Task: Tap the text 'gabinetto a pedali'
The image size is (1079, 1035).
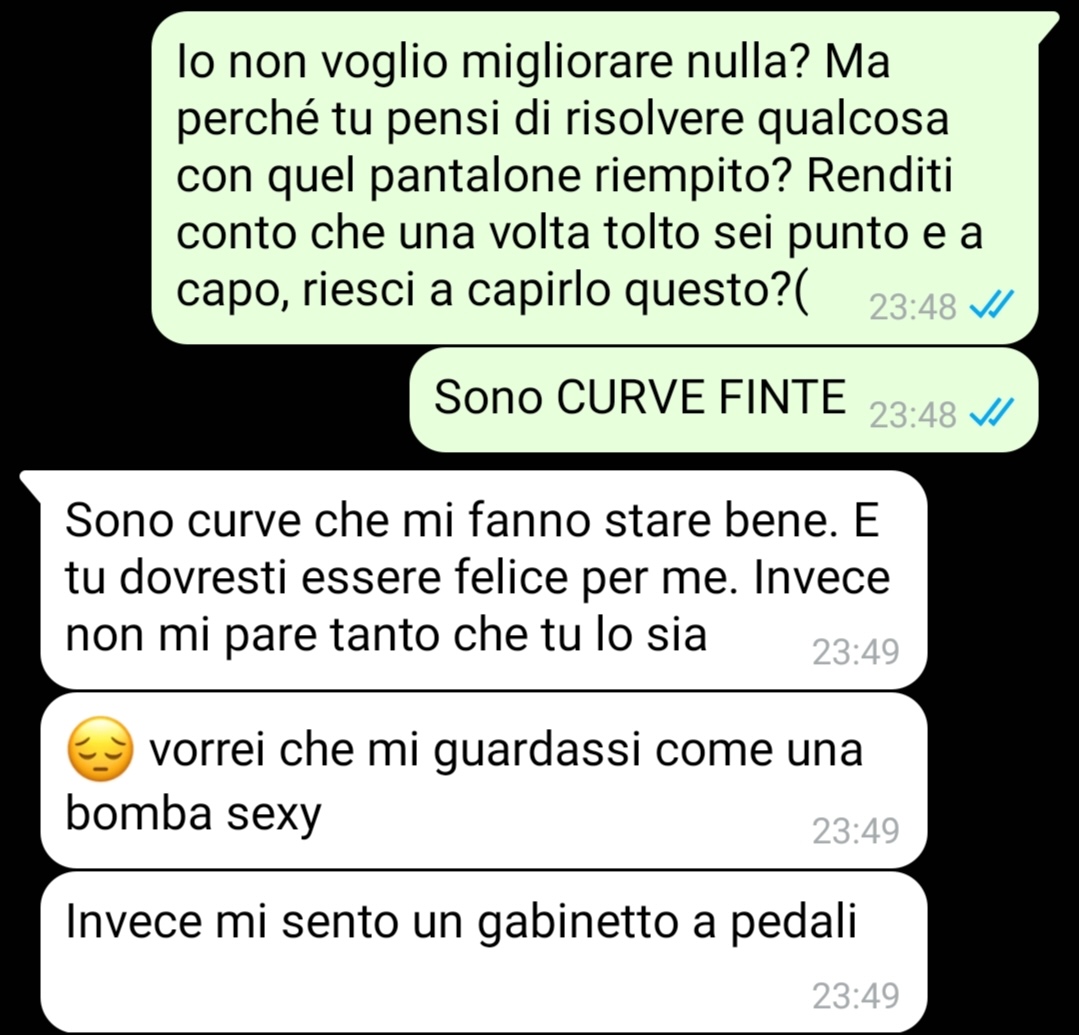Action: coord(667,924)
